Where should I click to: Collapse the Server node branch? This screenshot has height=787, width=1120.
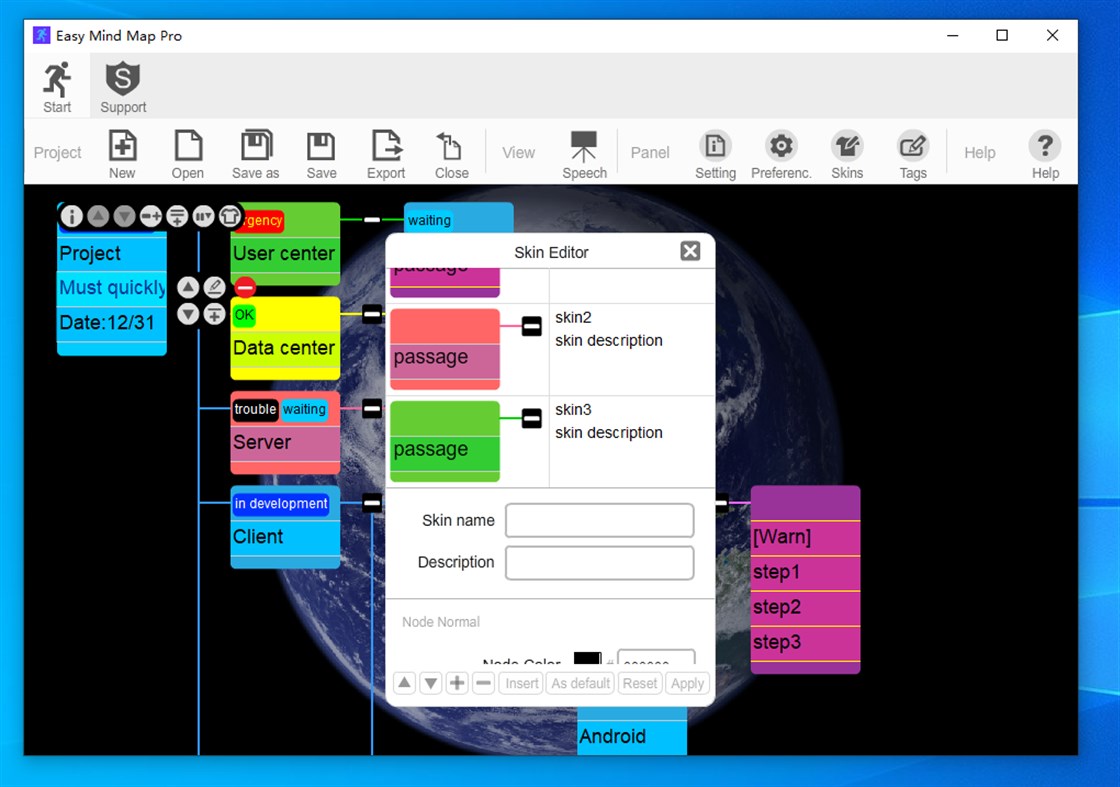(371, 408)
